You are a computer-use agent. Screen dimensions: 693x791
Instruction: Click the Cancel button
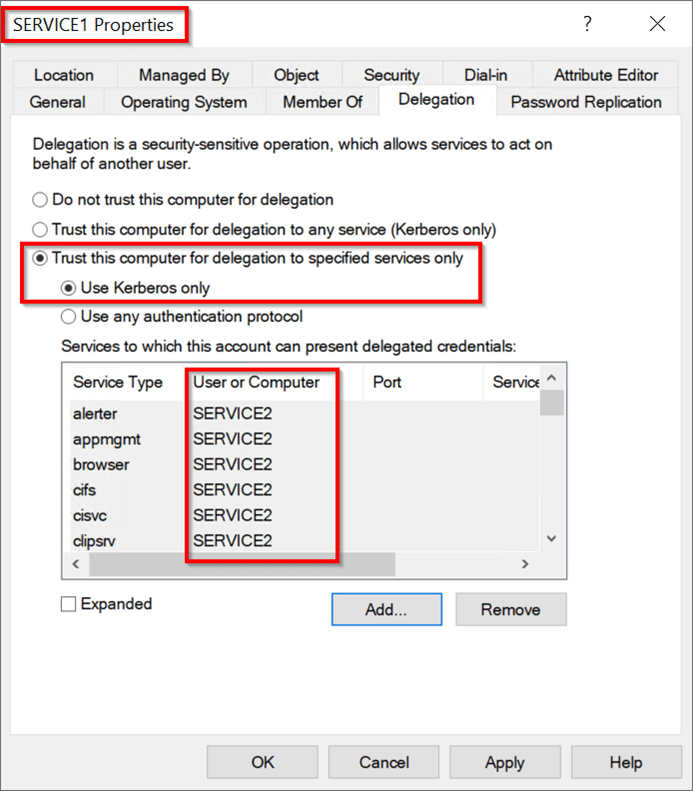[x=384, y=762]
